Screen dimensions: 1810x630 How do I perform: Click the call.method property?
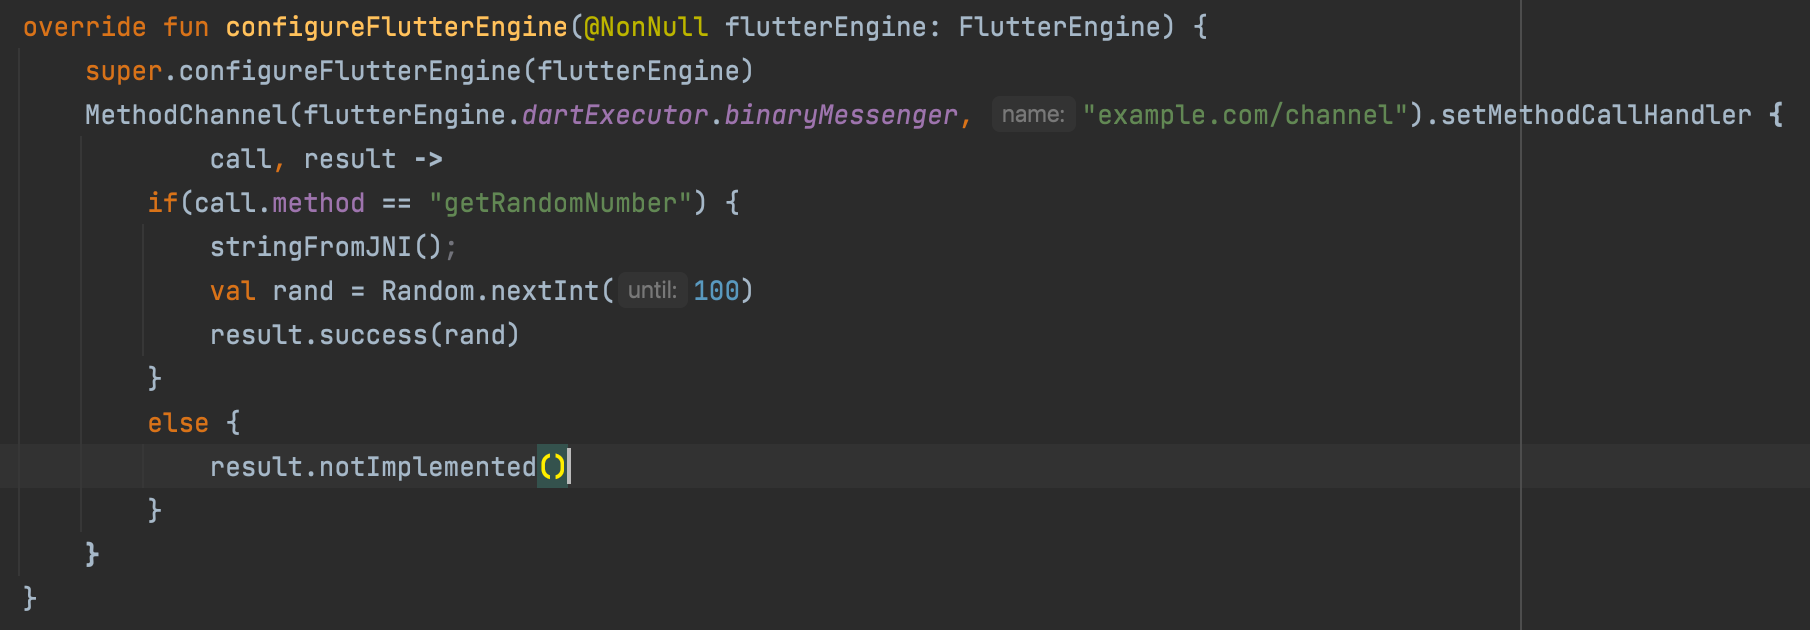click(280, 203)
